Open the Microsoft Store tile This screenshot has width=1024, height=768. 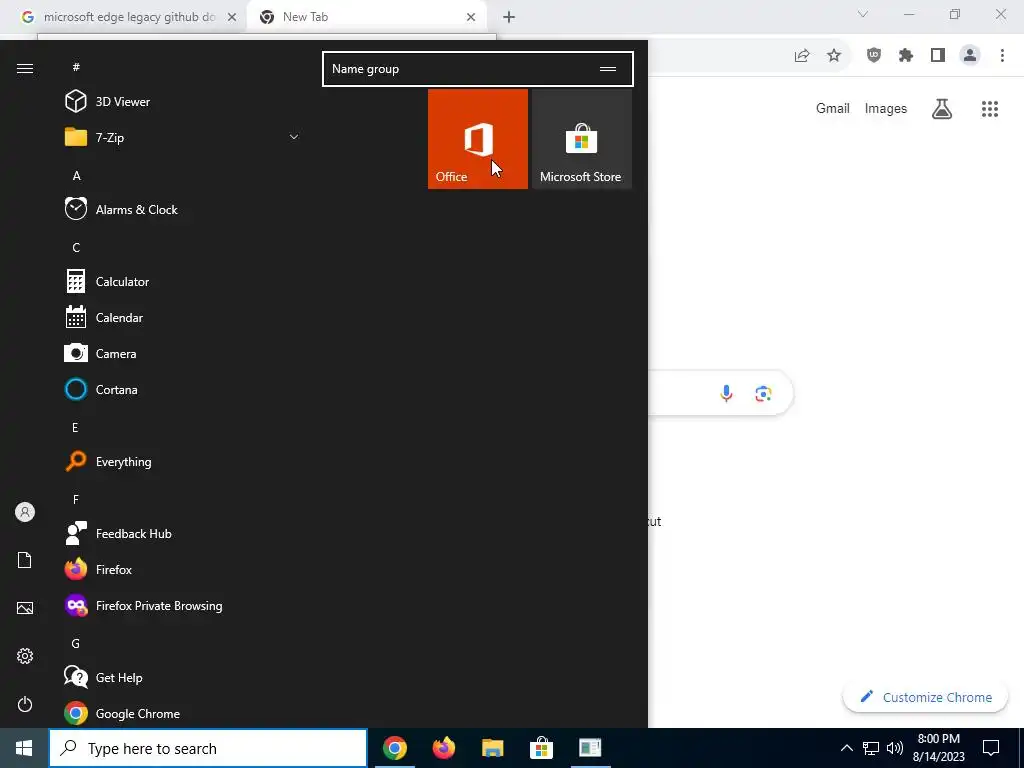point(582,139)
